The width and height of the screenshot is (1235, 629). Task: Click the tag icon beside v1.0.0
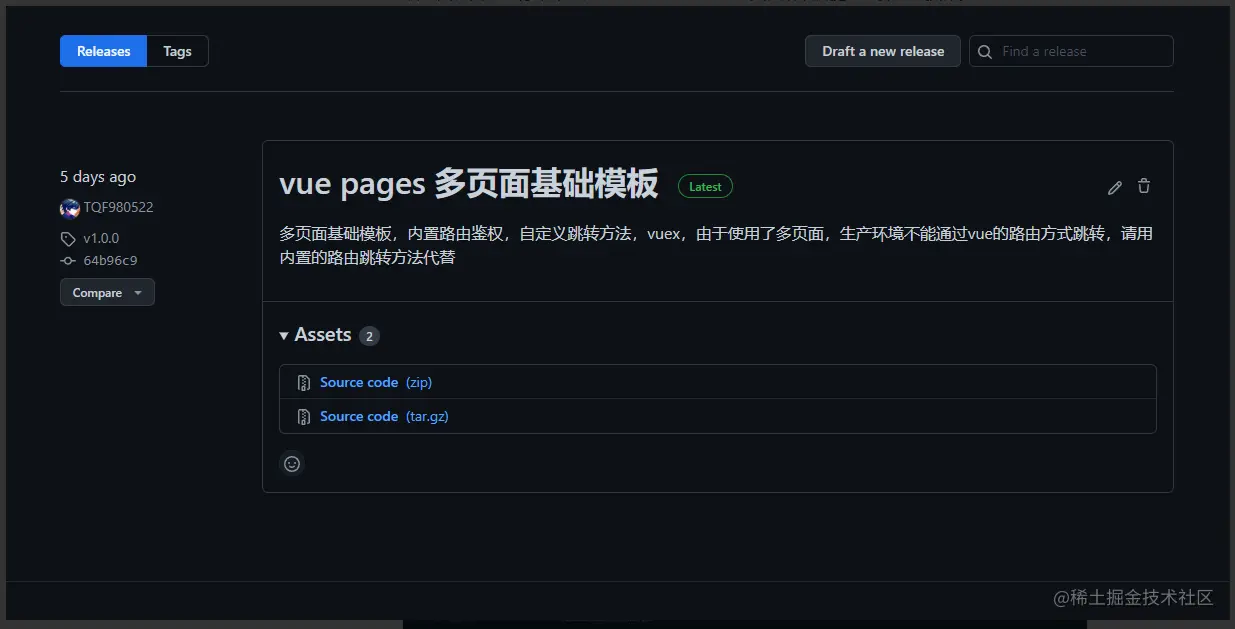68,239
